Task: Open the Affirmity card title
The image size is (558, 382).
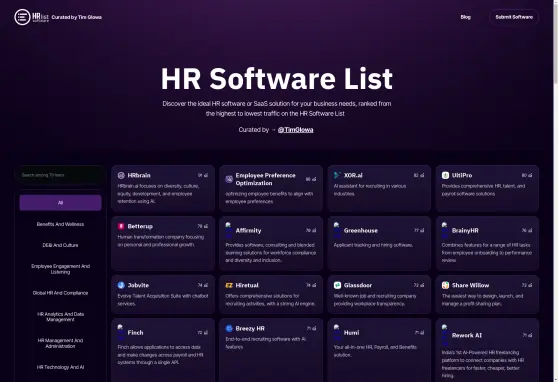Action: [248, 230]
